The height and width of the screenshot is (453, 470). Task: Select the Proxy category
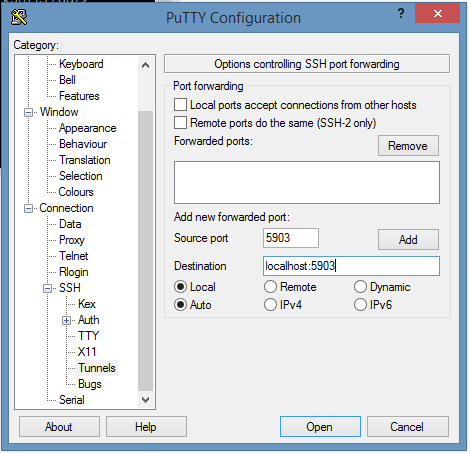(x=72, y=240)
